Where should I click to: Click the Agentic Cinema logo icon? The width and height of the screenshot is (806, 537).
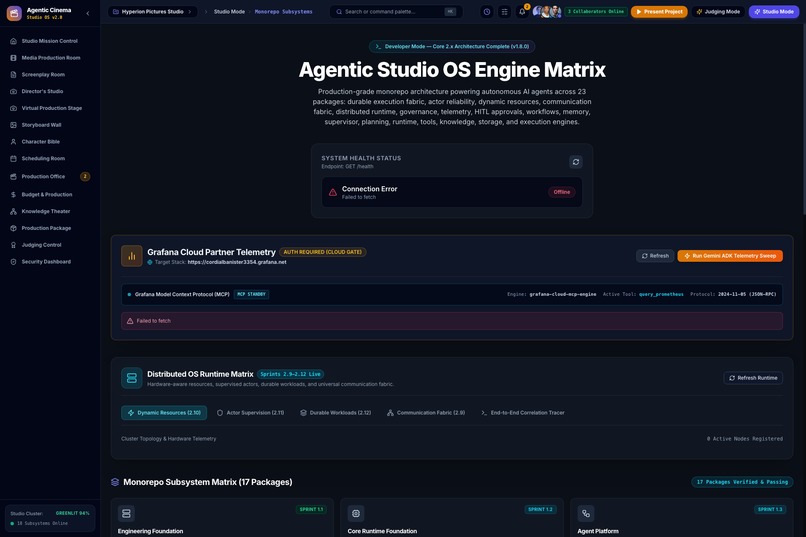pos(14,13)
